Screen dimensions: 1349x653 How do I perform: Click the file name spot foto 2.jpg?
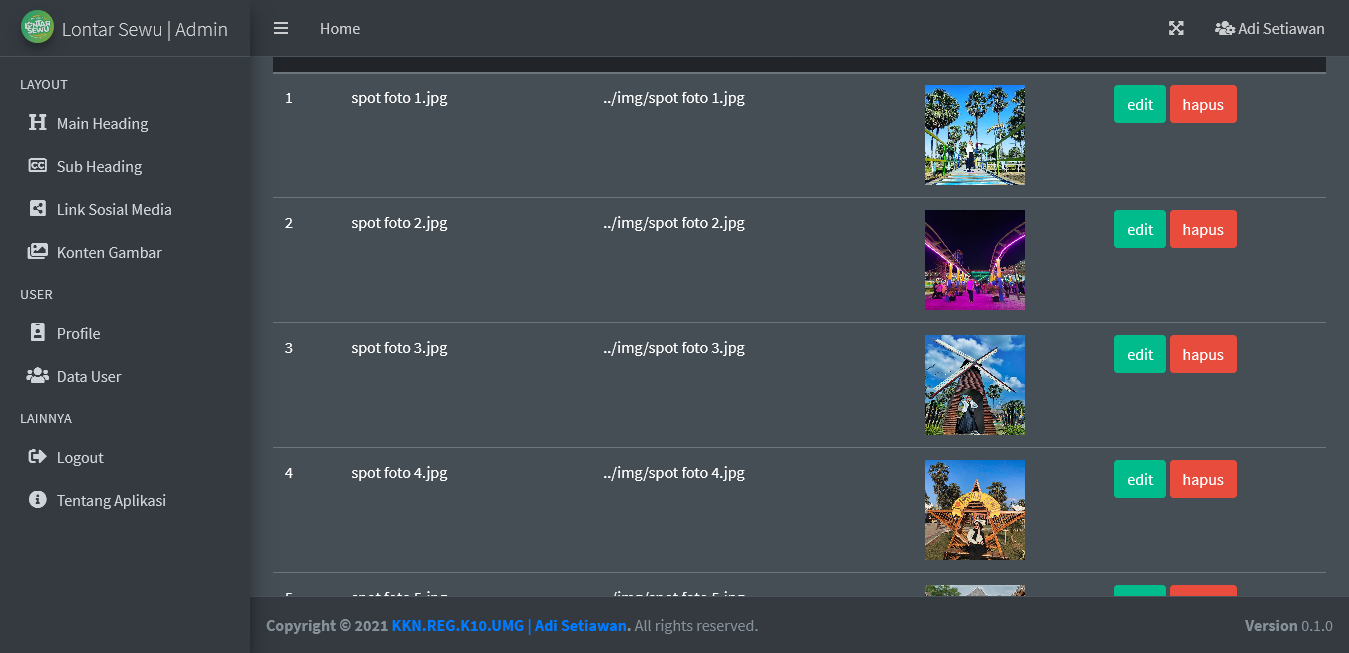point(399,223)
